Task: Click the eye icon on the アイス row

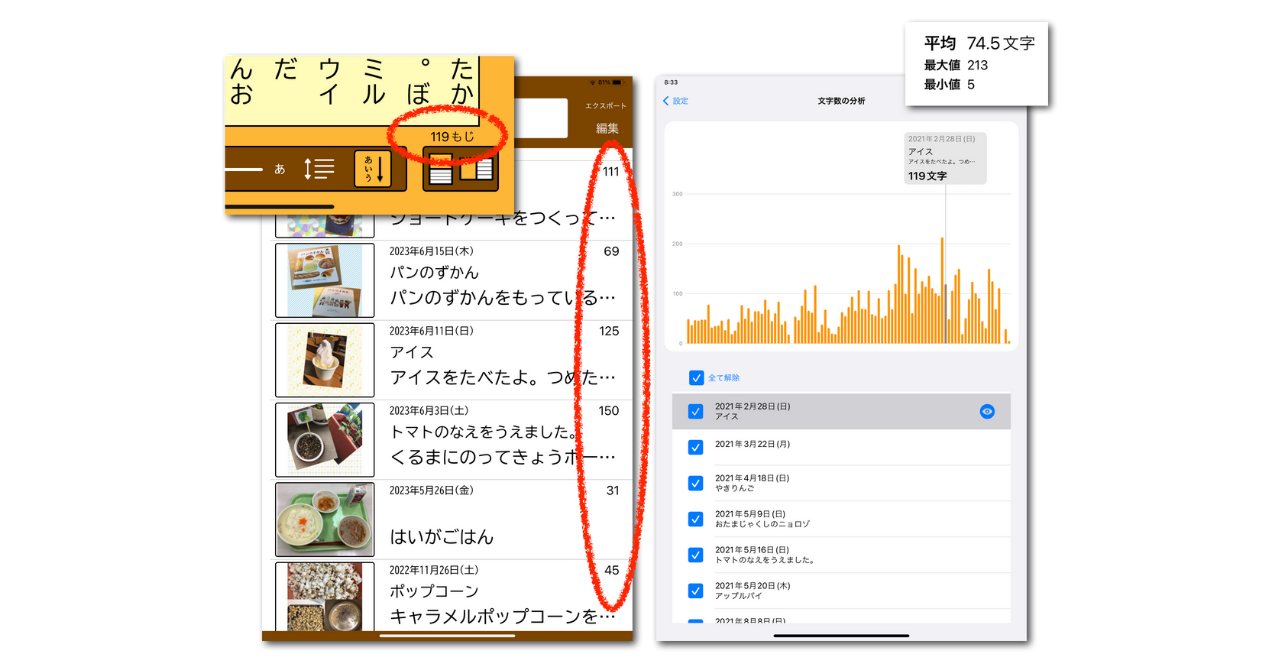Action: click(987, 411)
